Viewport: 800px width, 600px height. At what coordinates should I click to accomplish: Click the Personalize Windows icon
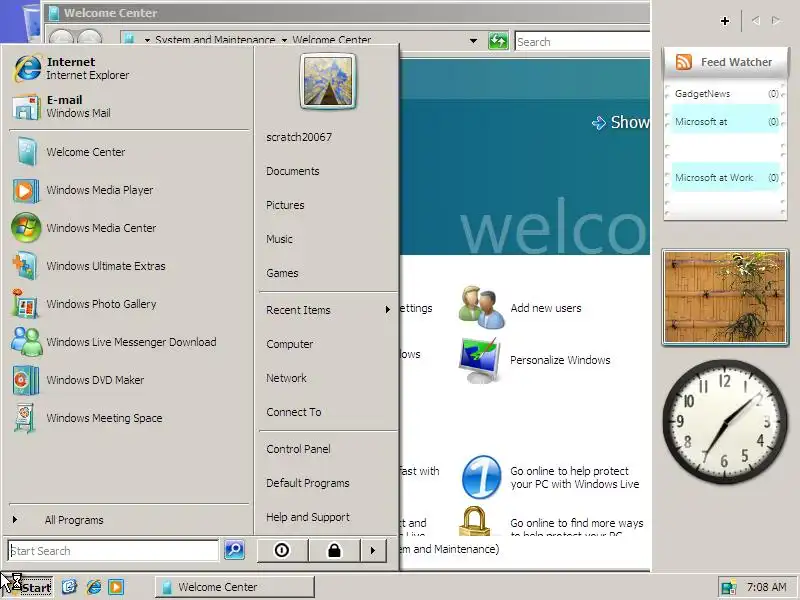tap(478, 360)
